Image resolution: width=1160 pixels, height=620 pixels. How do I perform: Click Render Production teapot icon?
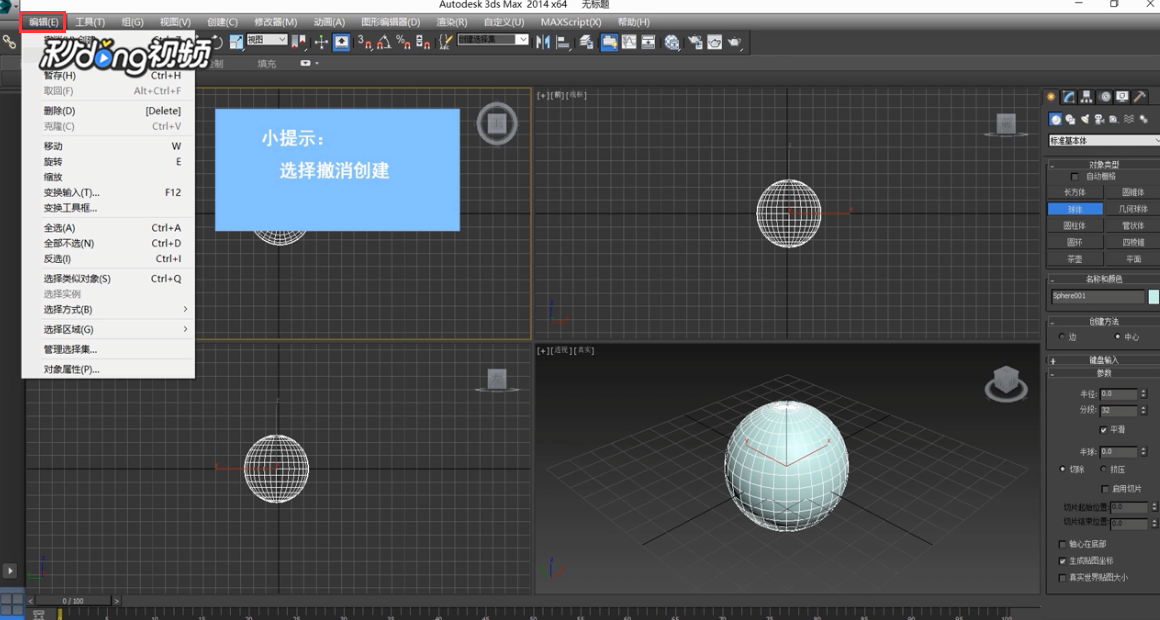(x=735, y=42)
